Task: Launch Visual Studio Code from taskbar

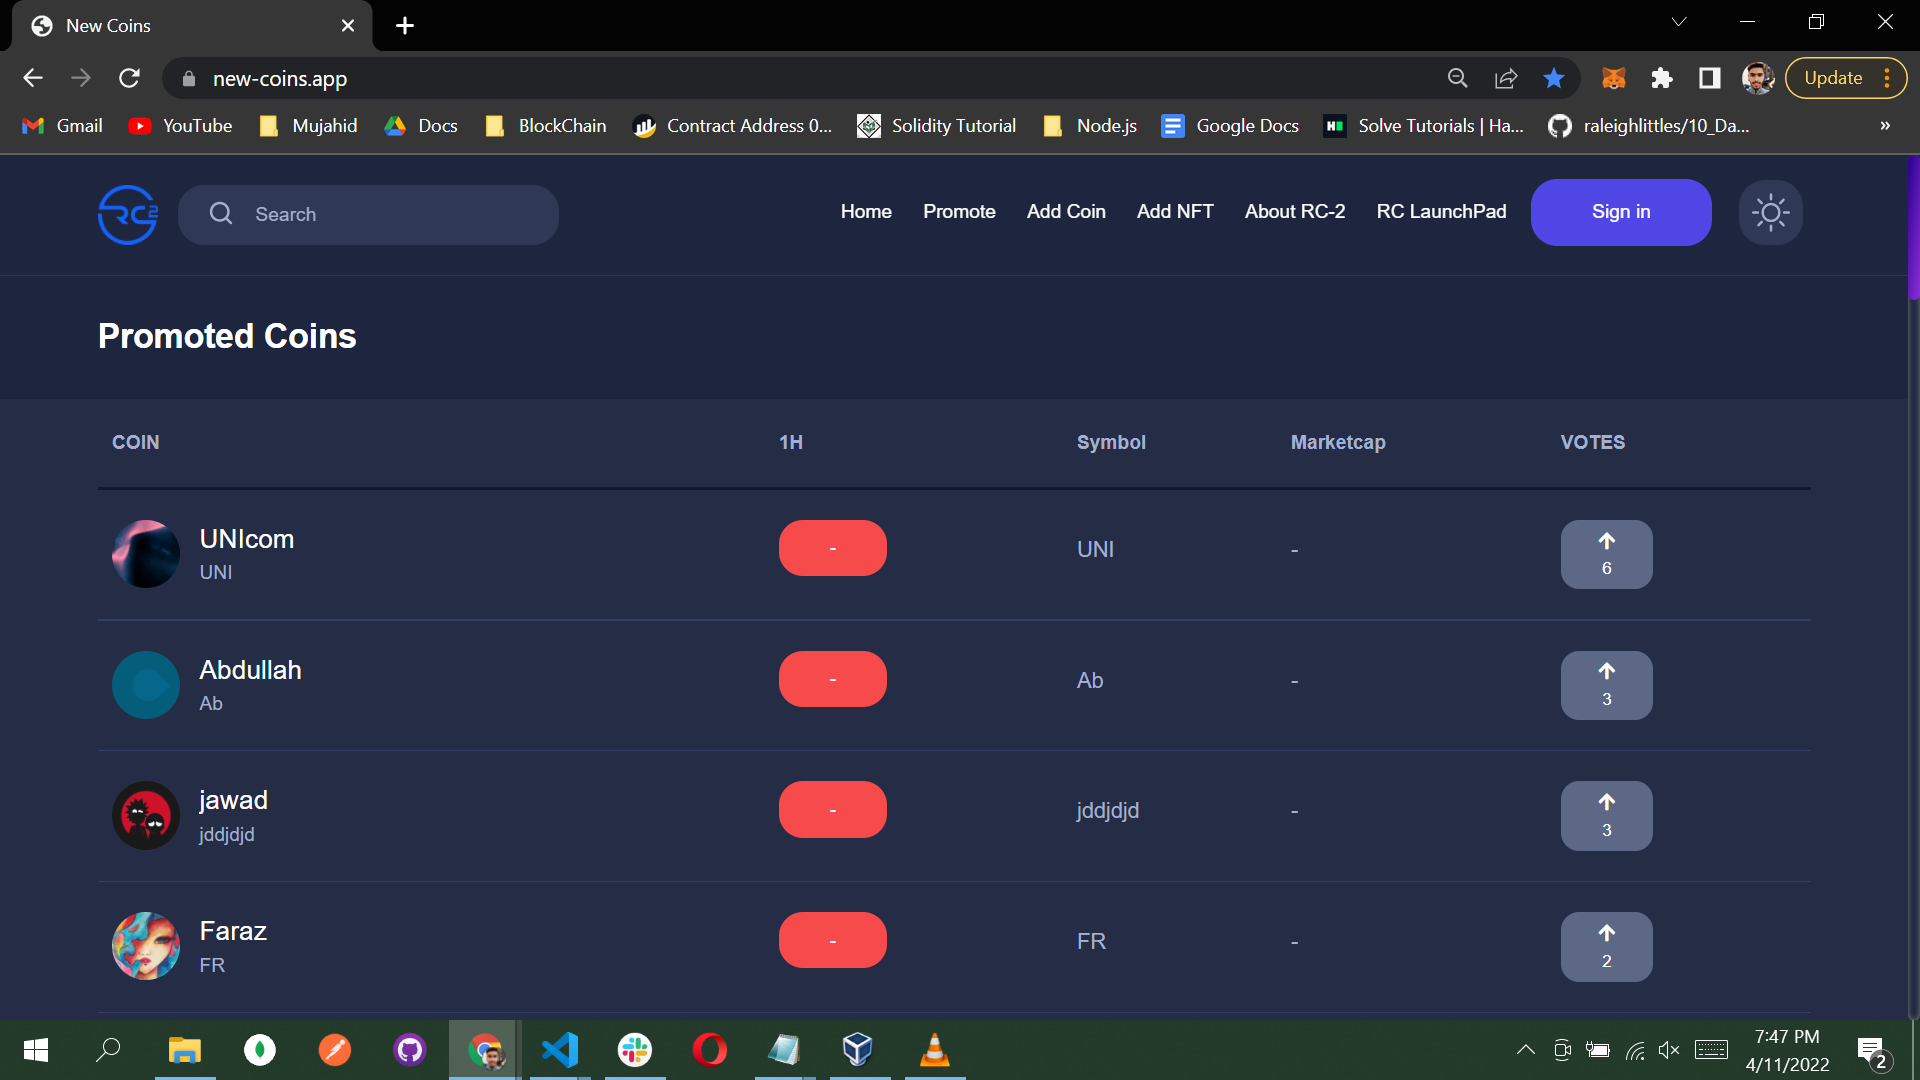Action: (559, 1050)
